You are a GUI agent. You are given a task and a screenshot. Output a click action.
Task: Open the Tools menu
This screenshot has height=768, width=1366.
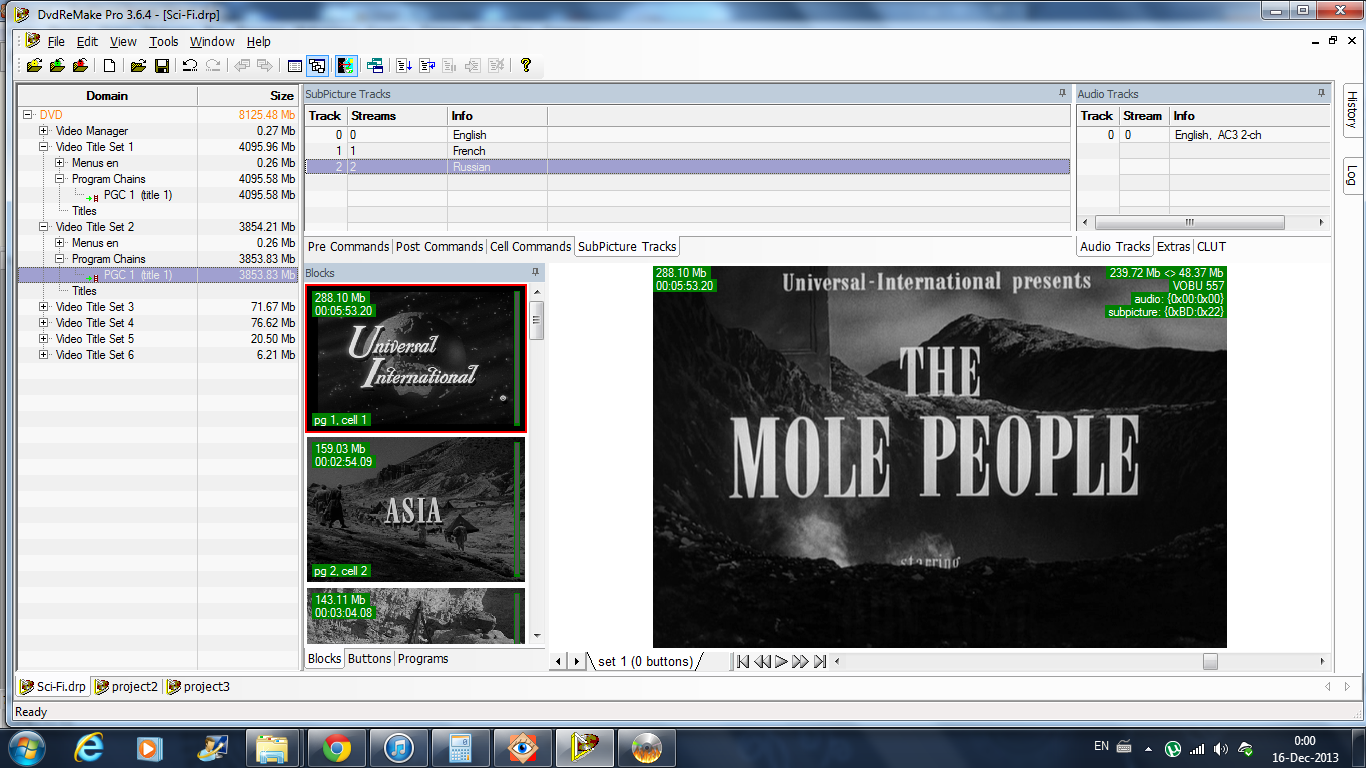[164, 42]
